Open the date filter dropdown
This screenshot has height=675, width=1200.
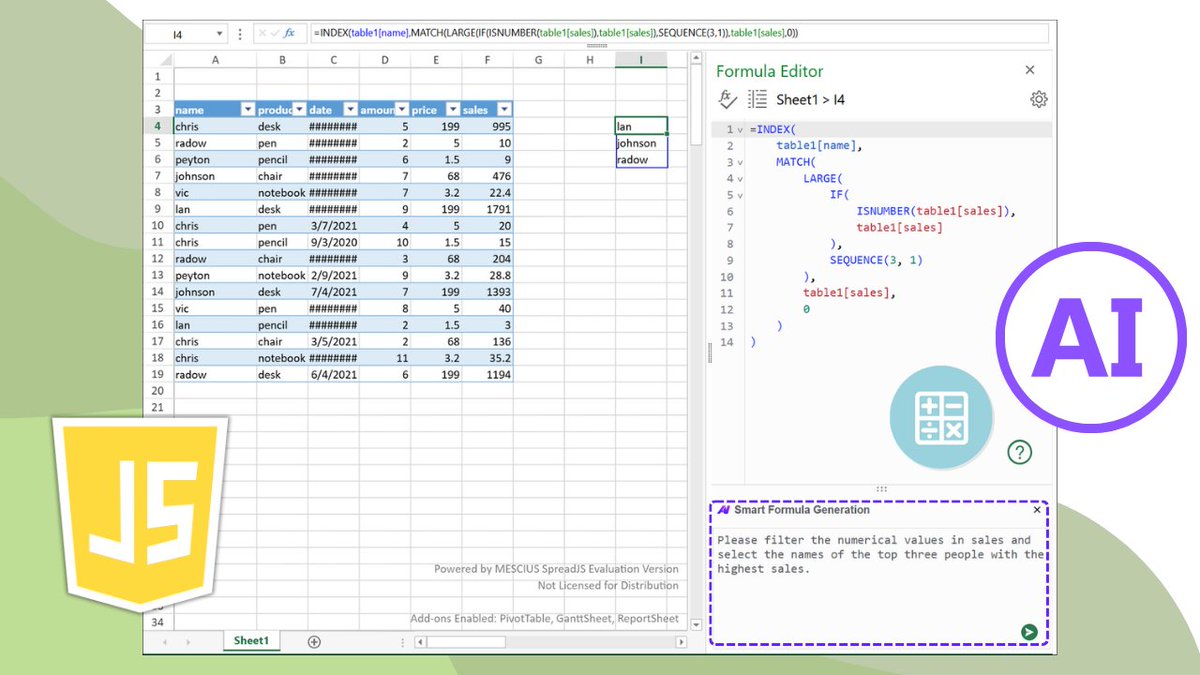point(350,110)
